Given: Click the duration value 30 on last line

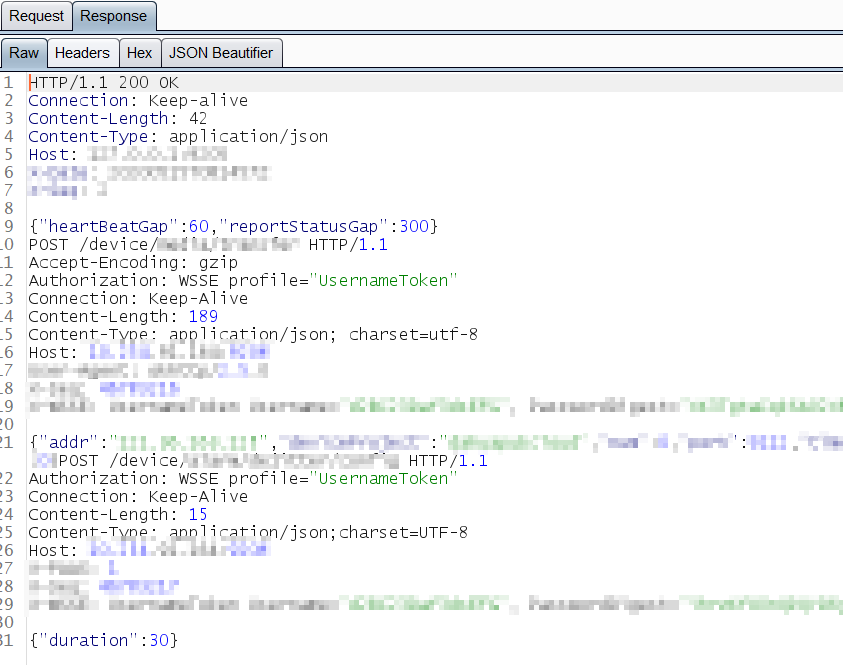Looking at the screenshot, I should (160, 640).
